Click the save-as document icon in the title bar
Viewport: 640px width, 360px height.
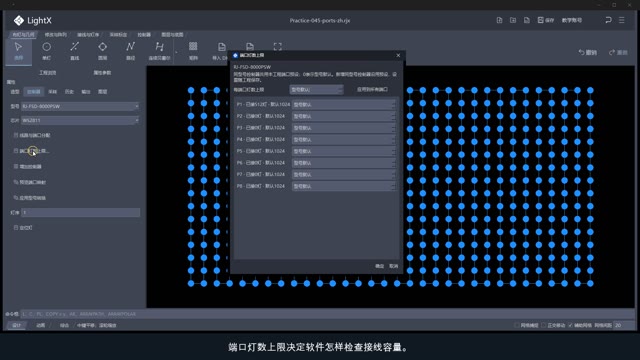[527, 20]
